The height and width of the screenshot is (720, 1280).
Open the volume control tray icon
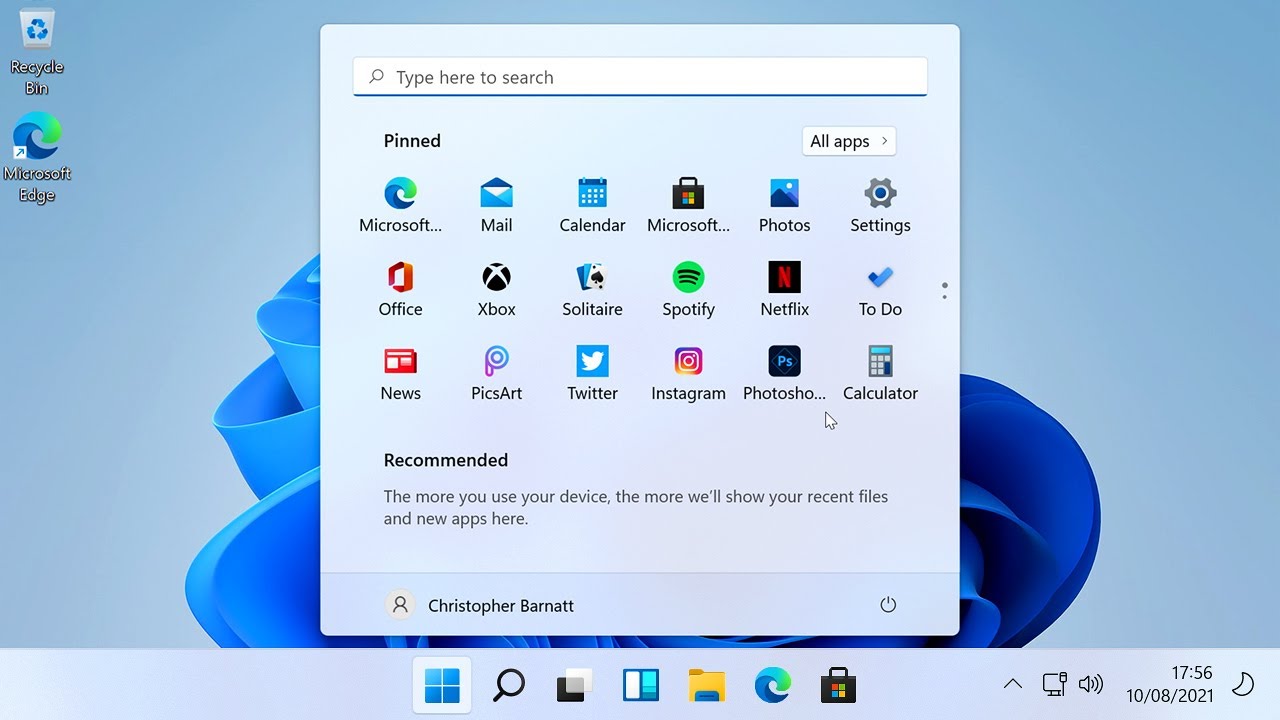[x=1091, y=684]
